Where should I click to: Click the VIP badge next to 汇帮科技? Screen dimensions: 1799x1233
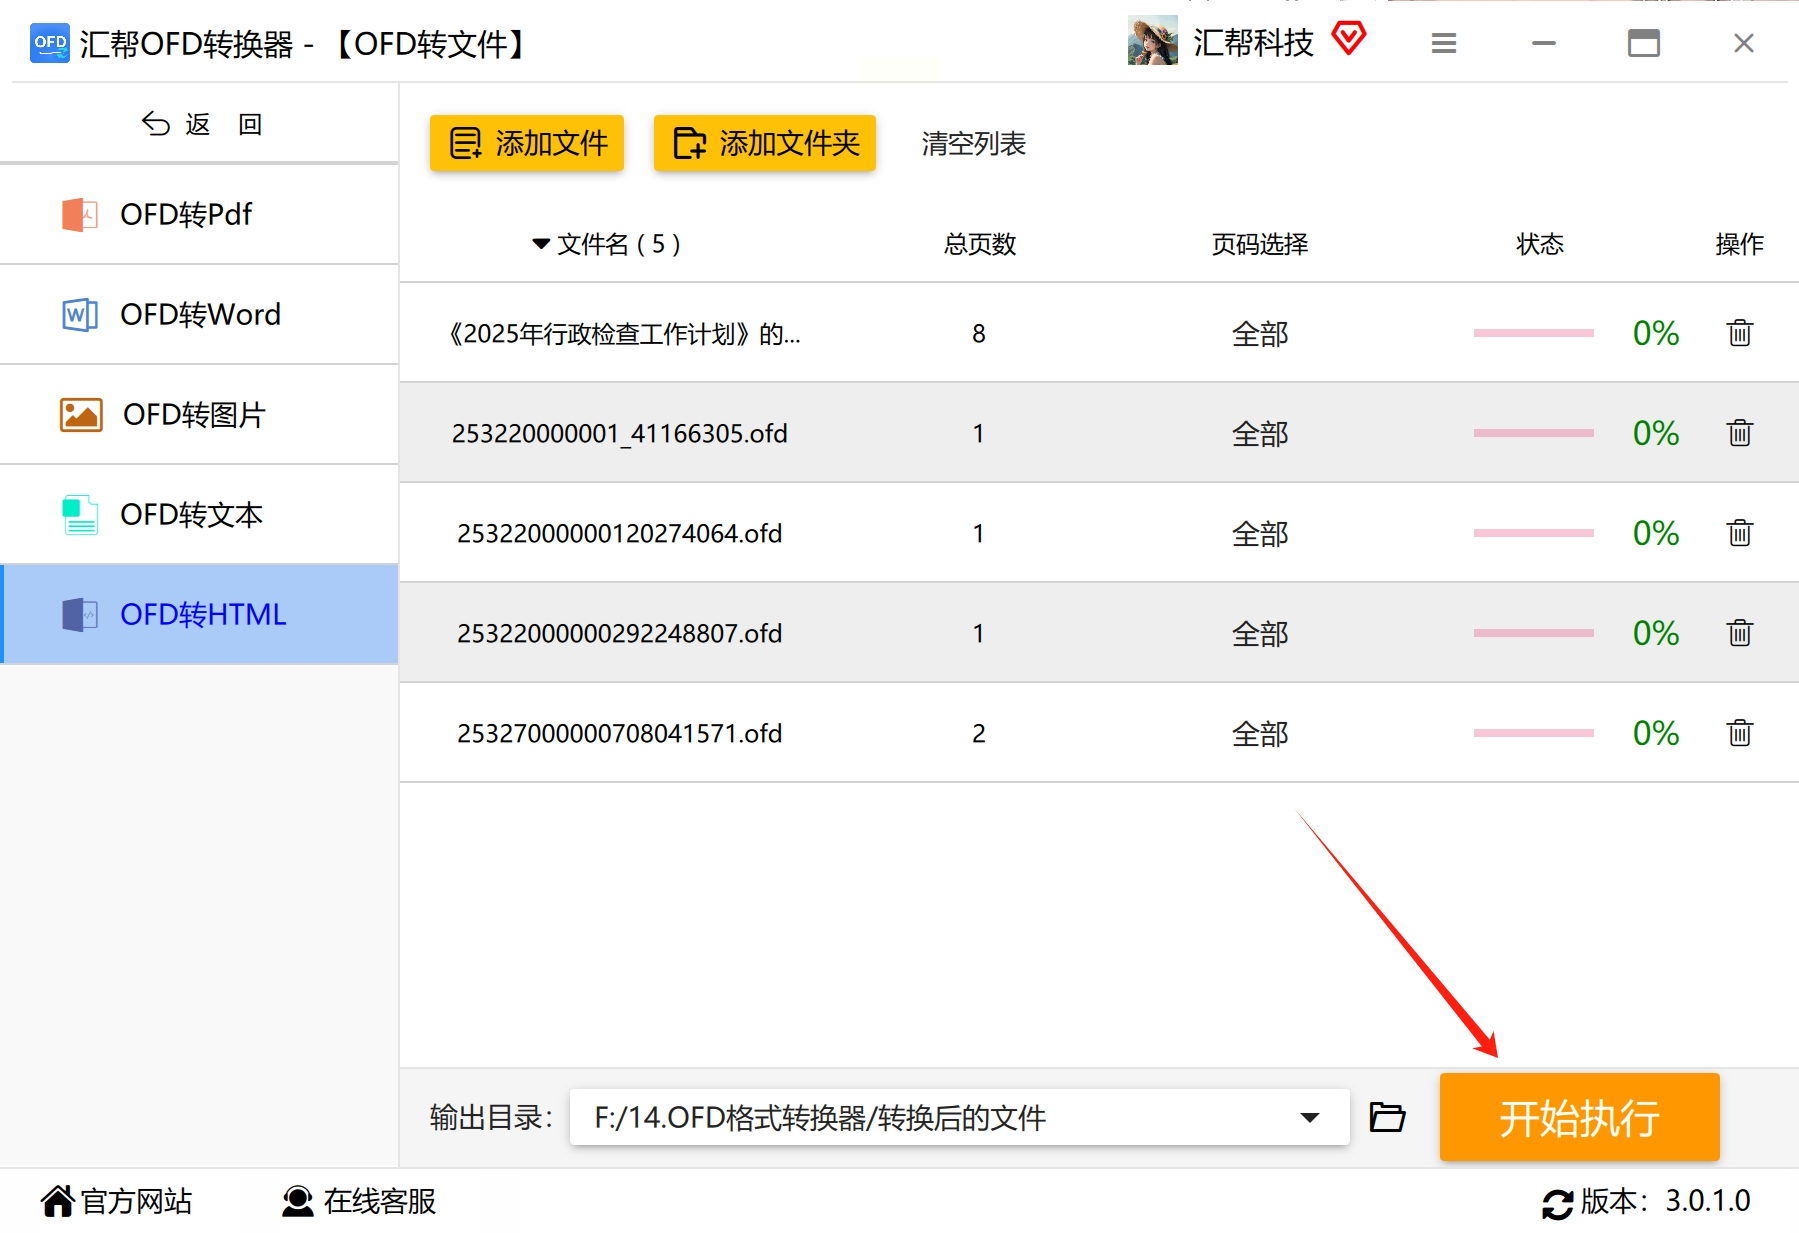1349,40
